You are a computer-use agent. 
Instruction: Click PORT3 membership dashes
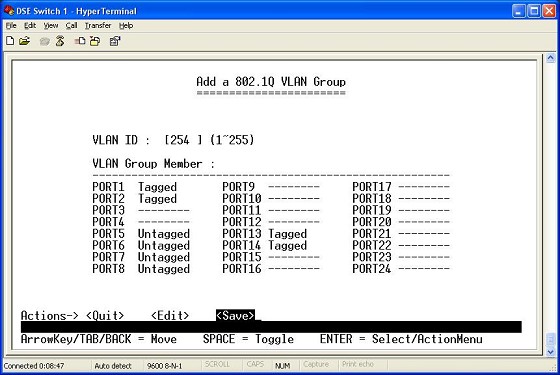[164, 210]
